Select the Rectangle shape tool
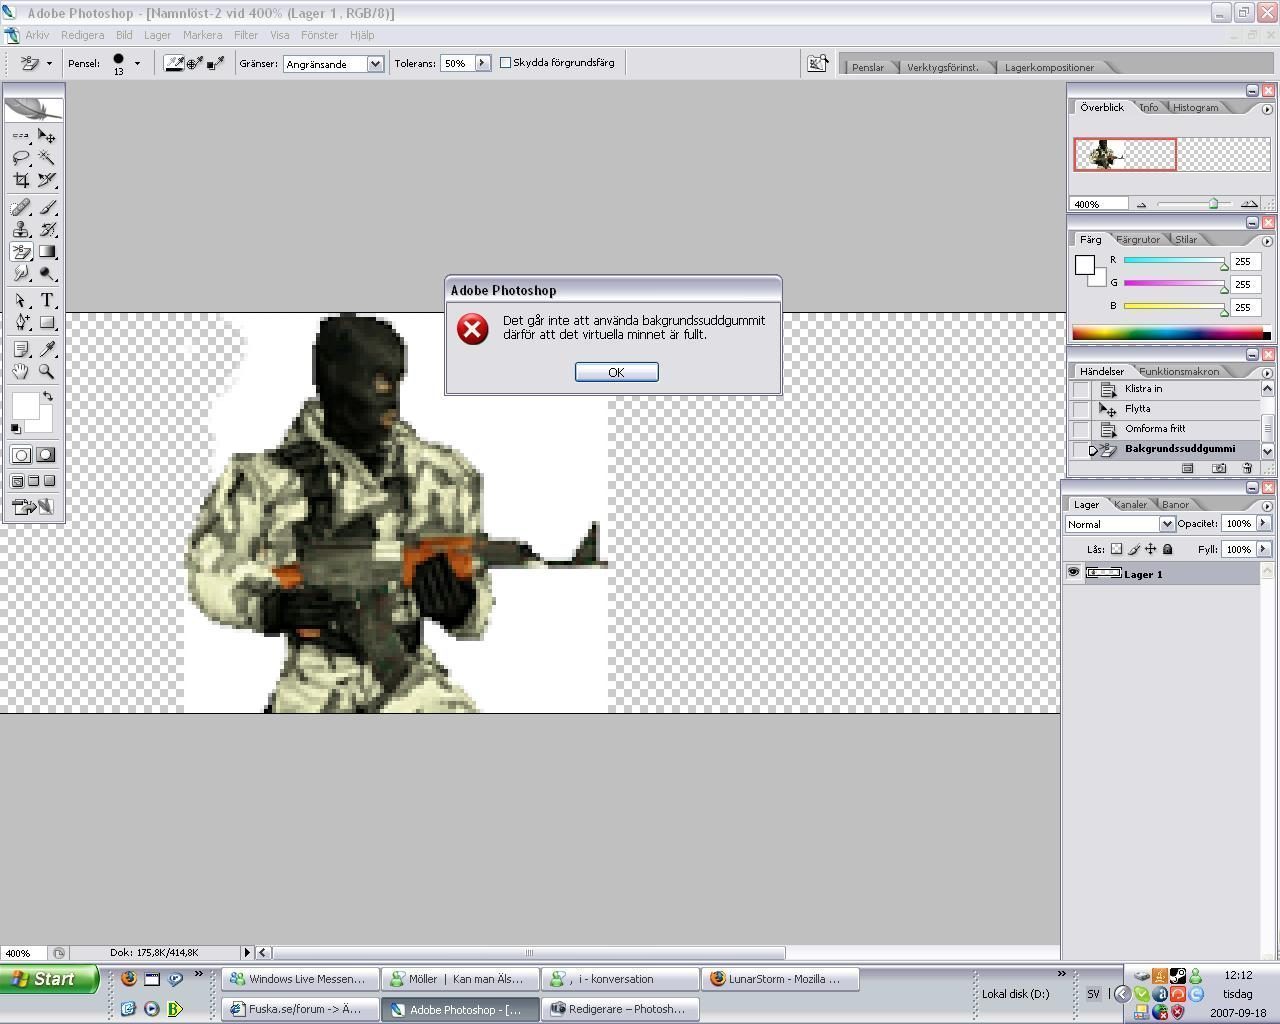 pos(46,322)
